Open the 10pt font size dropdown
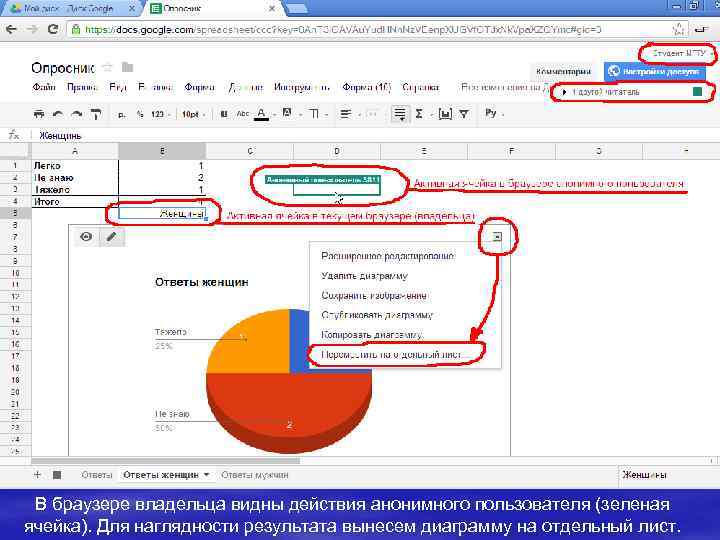The height and width of the screenshot is (540, 720). [193, 114]
